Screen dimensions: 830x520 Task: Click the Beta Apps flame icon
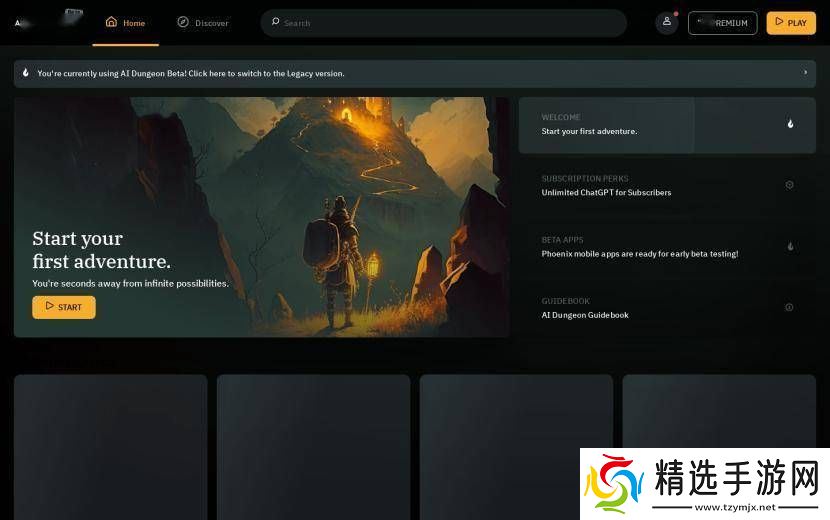789,246
